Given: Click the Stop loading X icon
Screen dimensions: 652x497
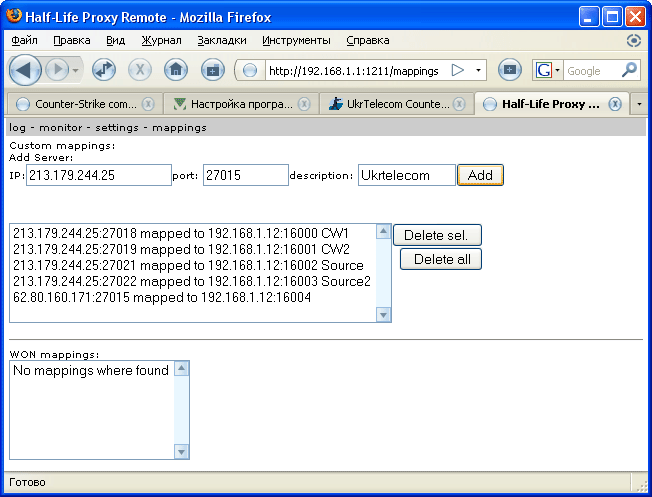Looking at the screenshot, I should tap(140, 70).
